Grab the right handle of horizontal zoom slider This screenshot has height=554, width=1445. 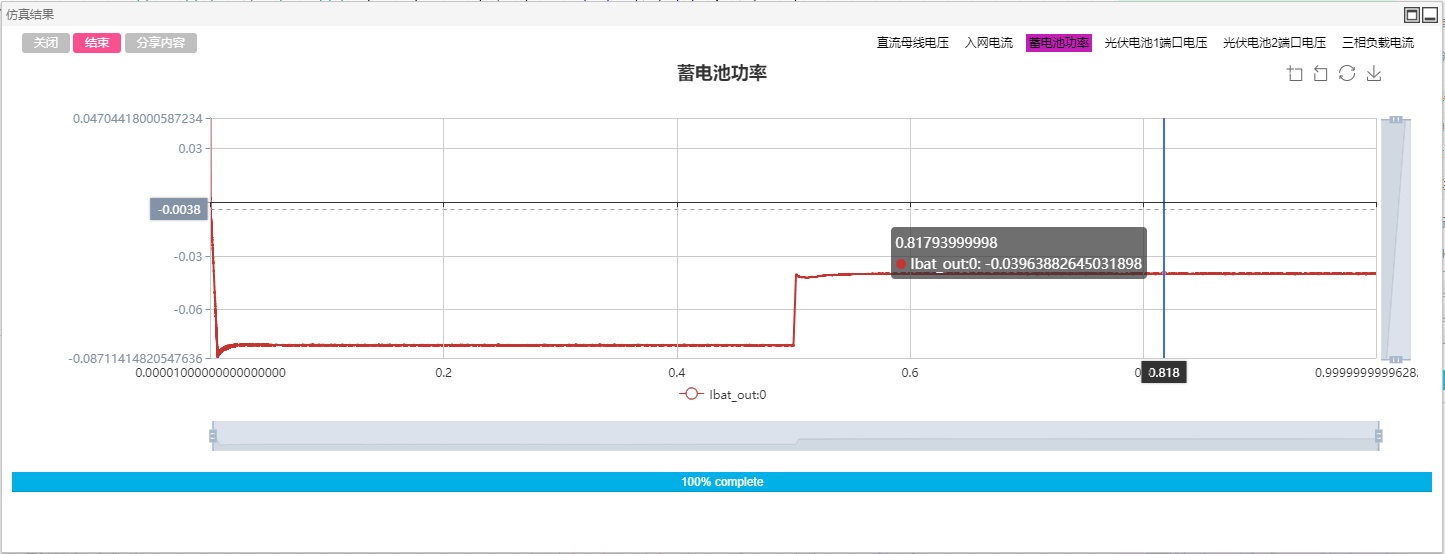coord(1379,436)
